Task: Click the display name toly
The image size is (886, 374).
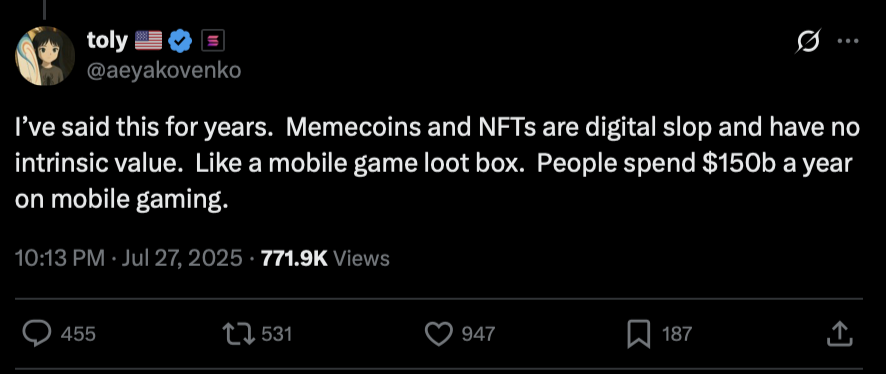Action: point(107,40)
